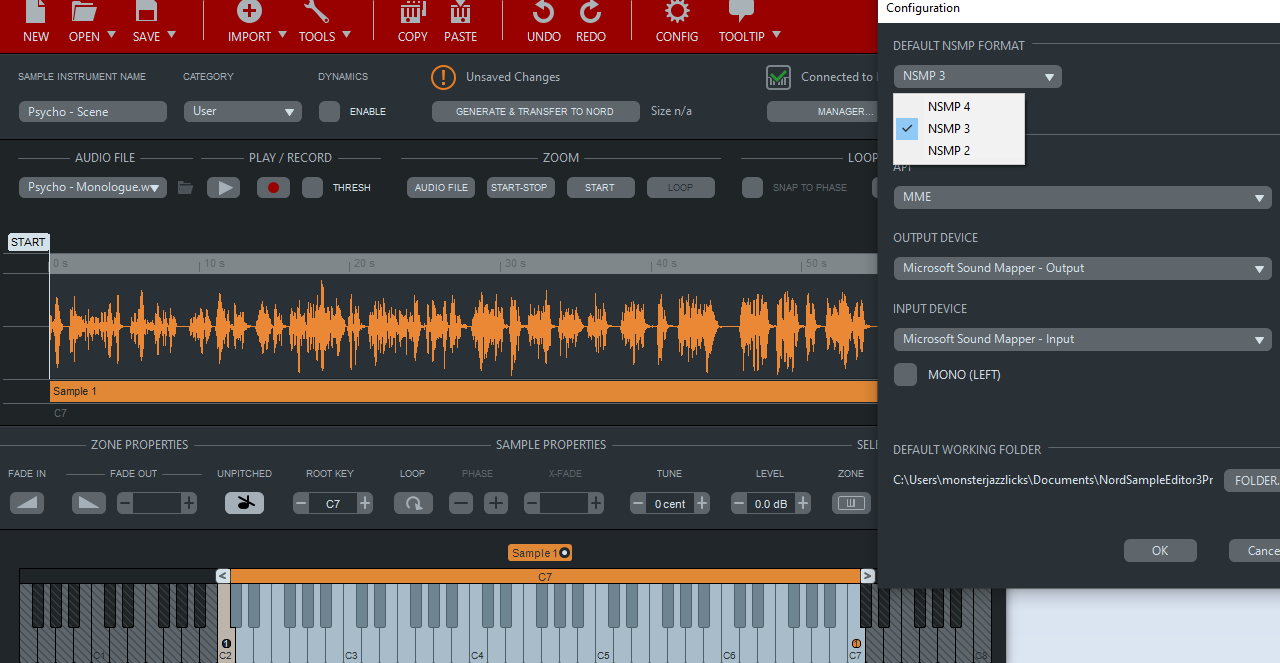Open the API MME dropdown
Screen dimensions: 1280x663
[1082, 197]
